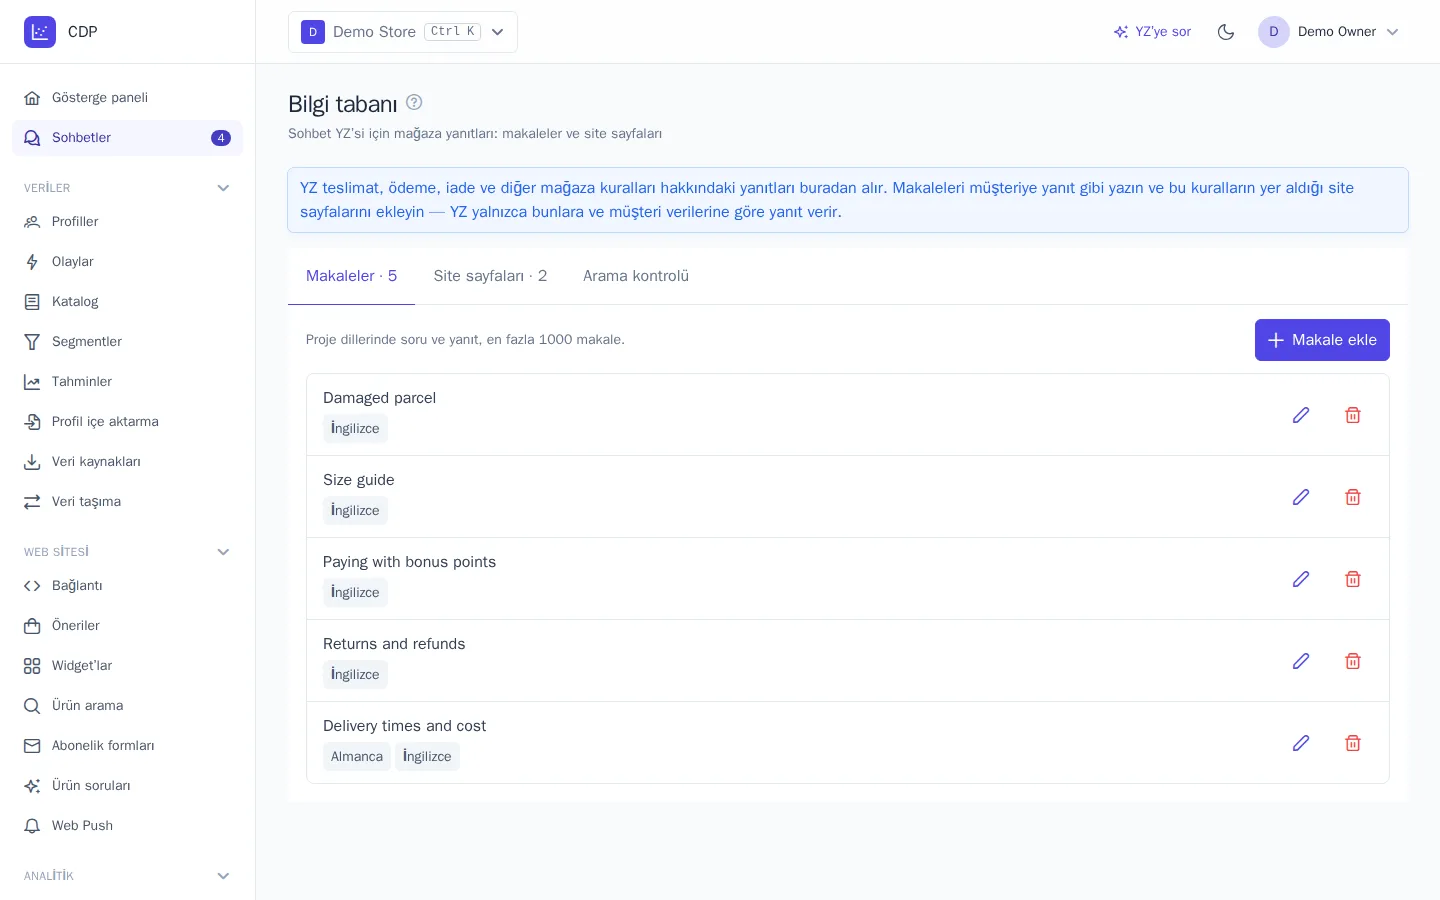The height and width of the screenshot is (900, 1440).
Task: Click the Makale ekle button
Action: (1322, 340)
